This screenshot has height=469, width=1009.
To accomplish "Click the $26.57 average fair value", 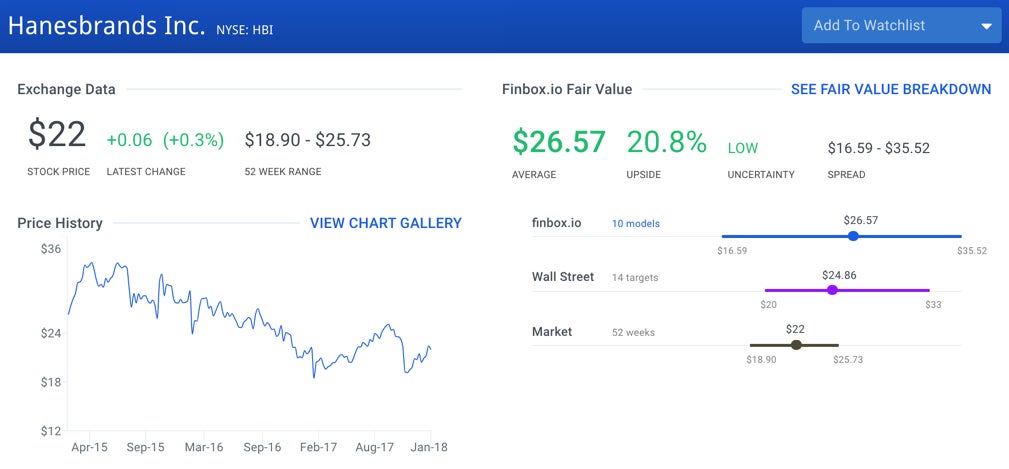I will [x=559, y=142].
